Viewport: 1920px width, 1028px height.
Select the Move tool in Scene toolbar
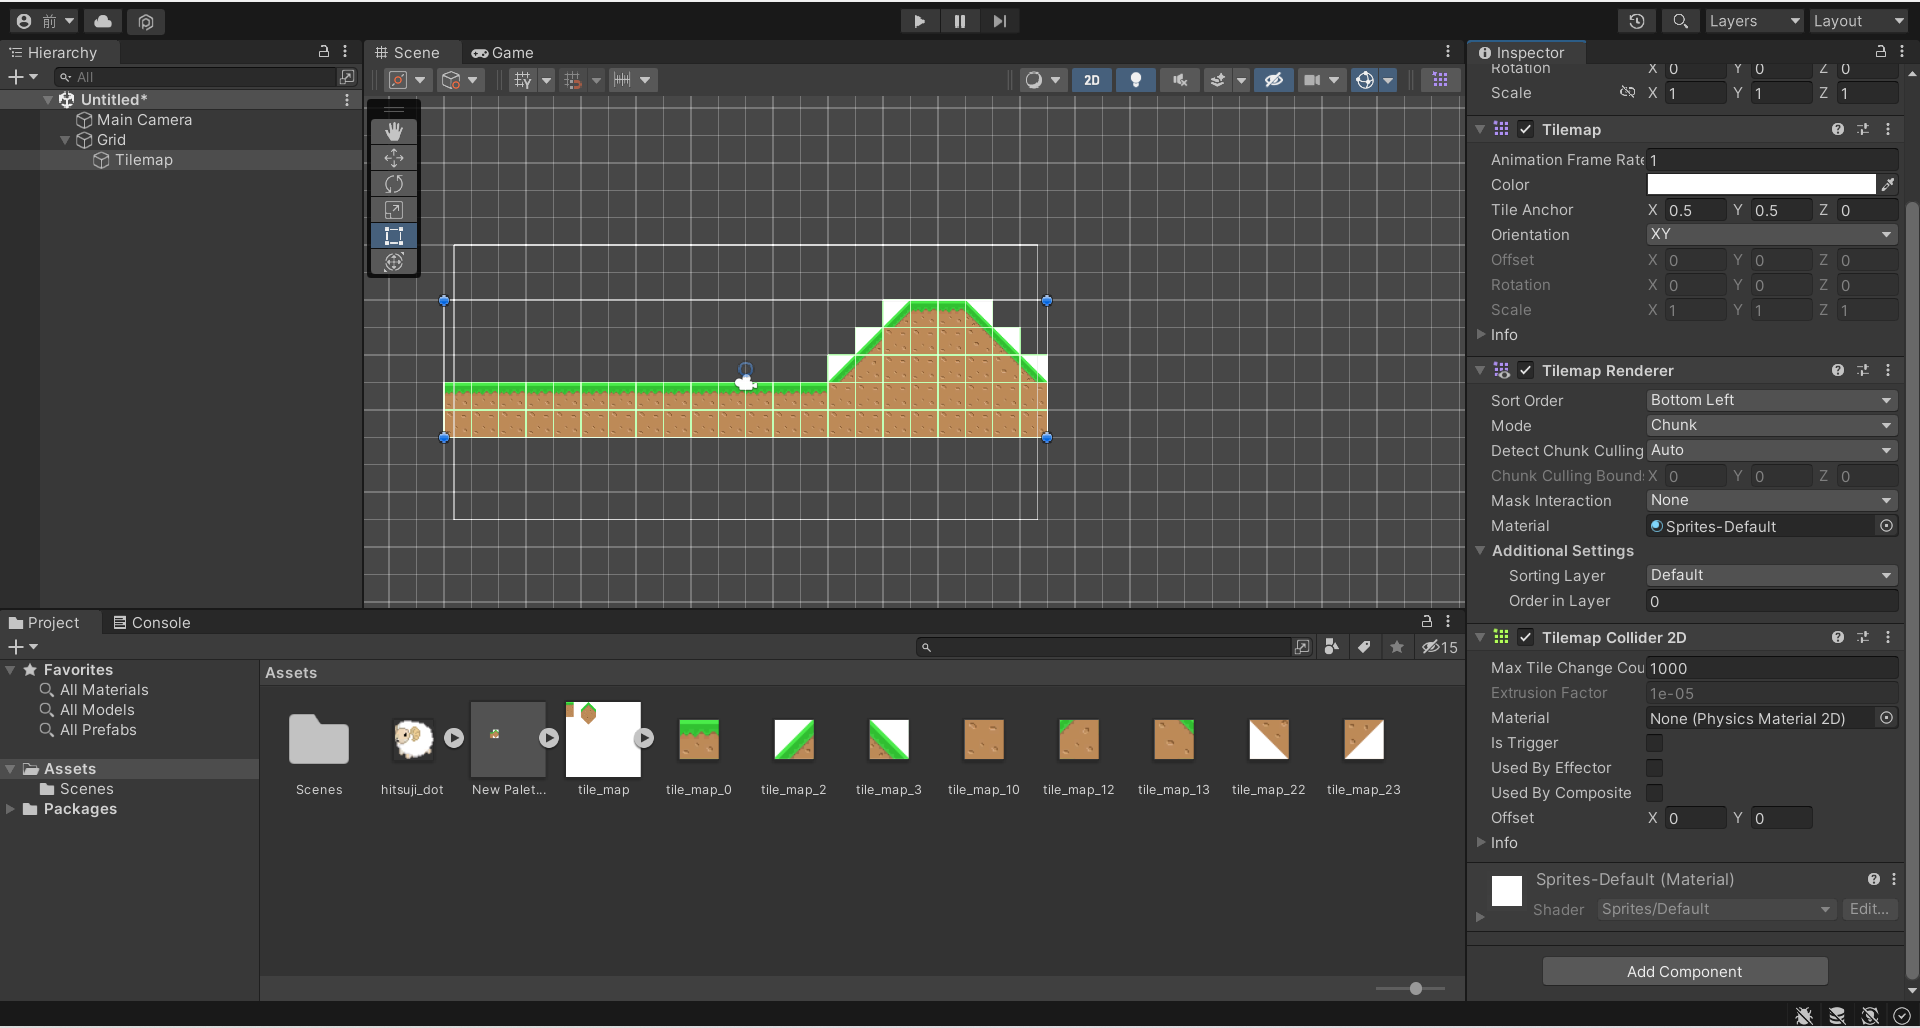[x=394, y=158]
